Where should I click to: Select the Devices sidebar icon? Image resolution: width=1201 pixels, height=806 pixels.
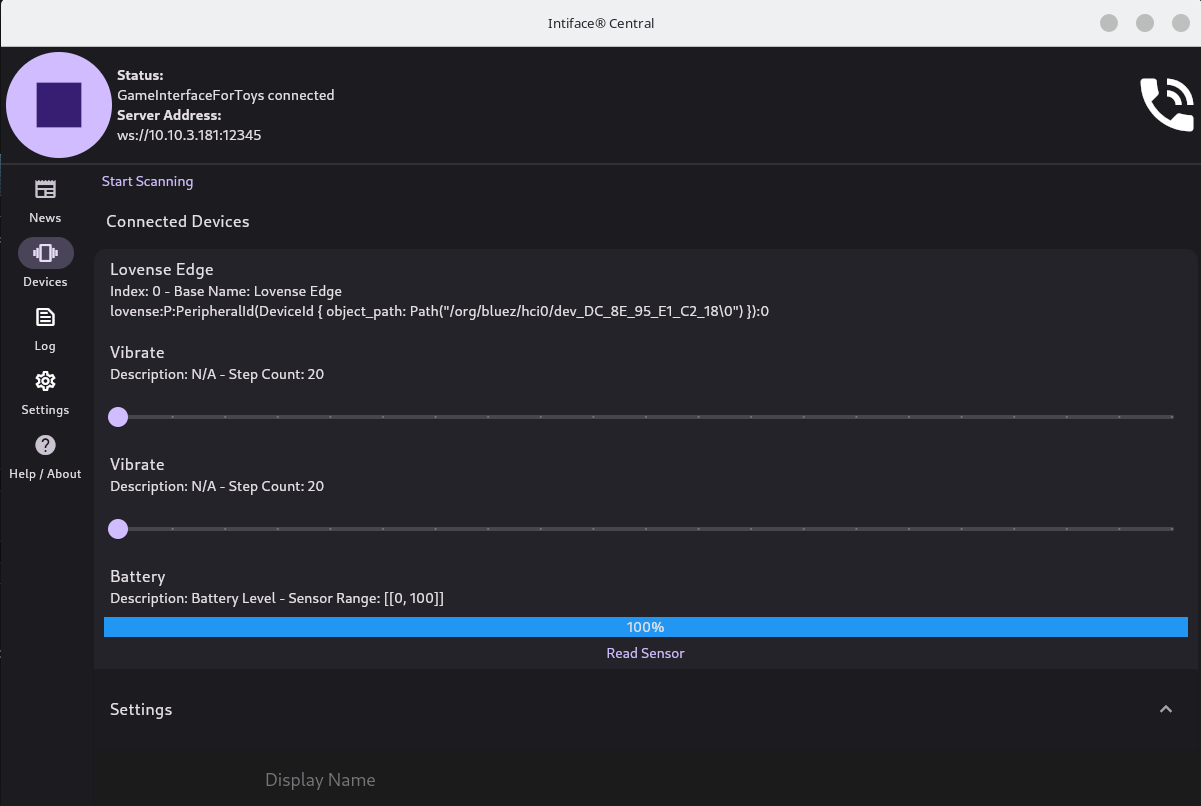[x=45, y=253]
